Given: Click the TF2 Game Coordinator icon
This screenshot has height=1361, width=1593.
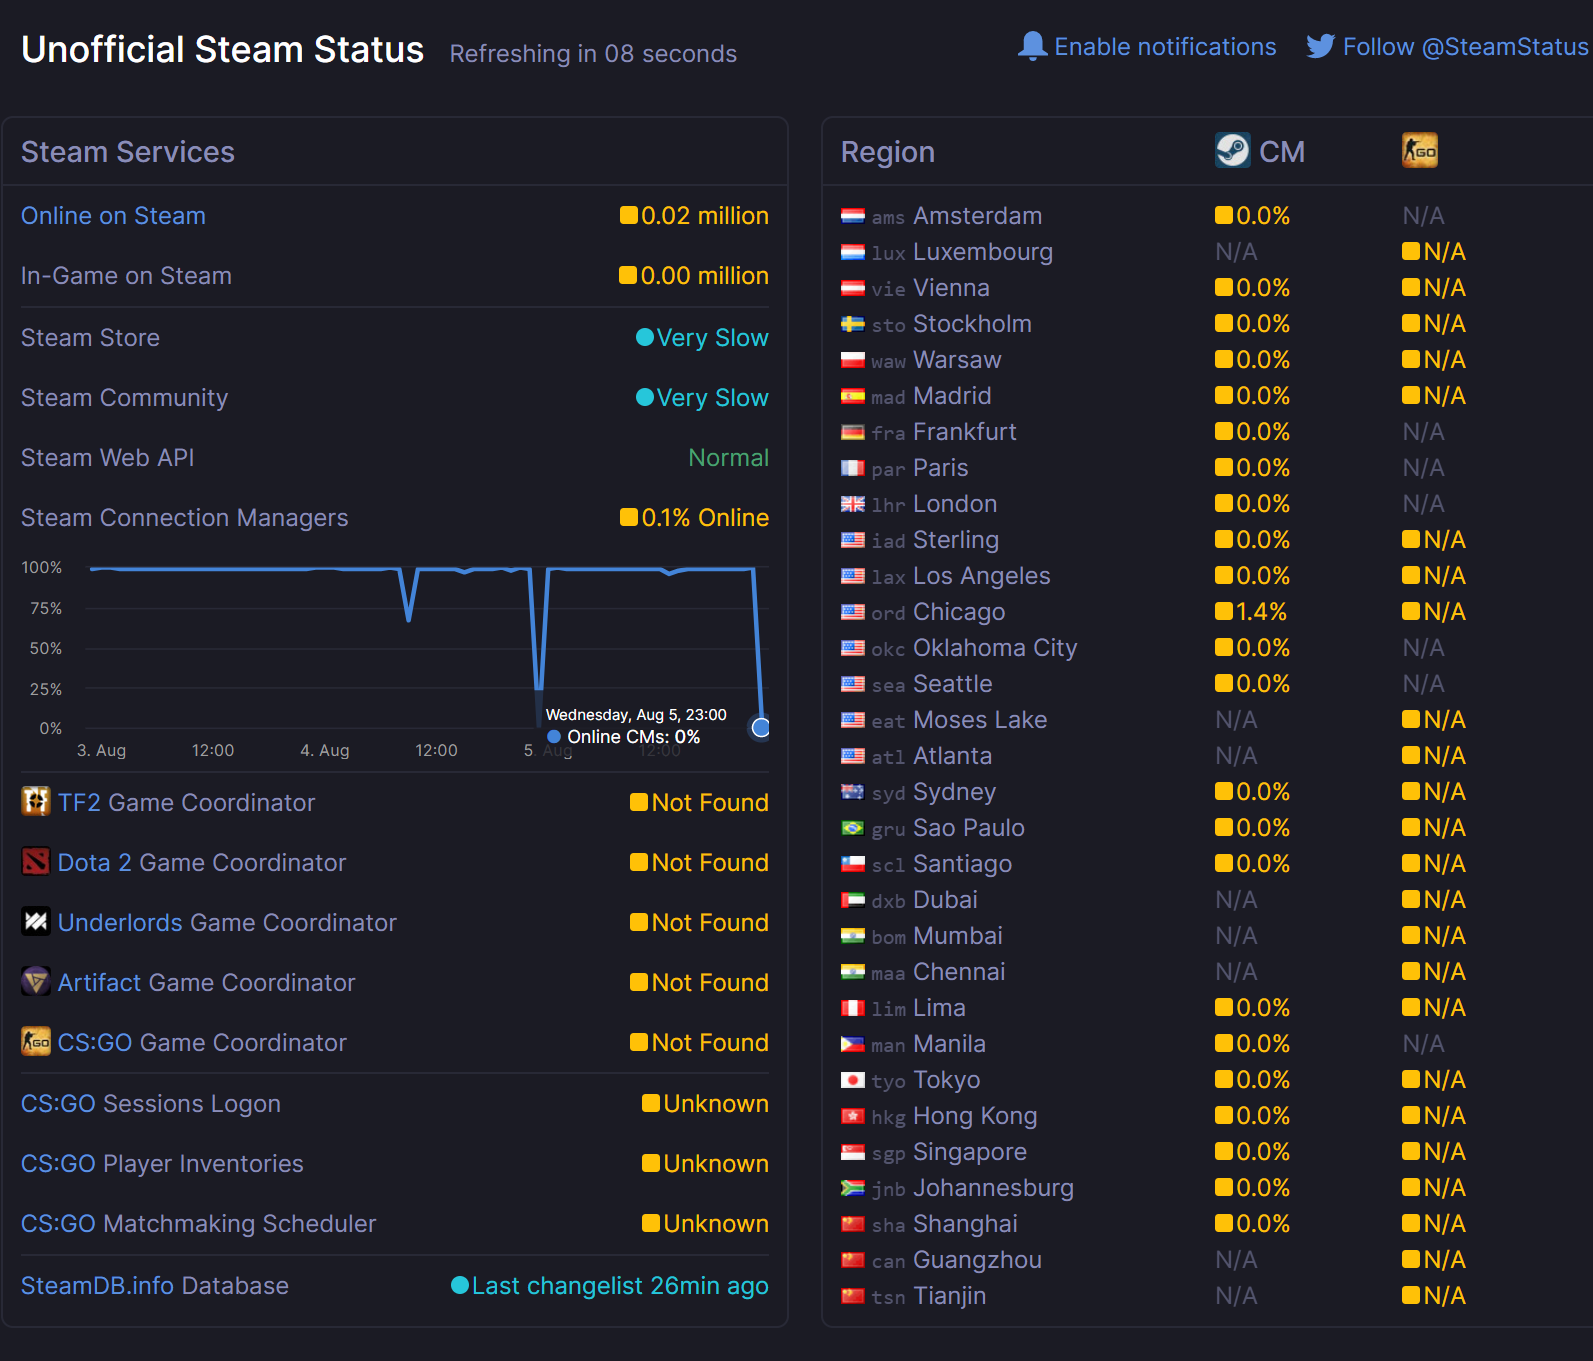Looking at the screenshot, I should 36,801.
